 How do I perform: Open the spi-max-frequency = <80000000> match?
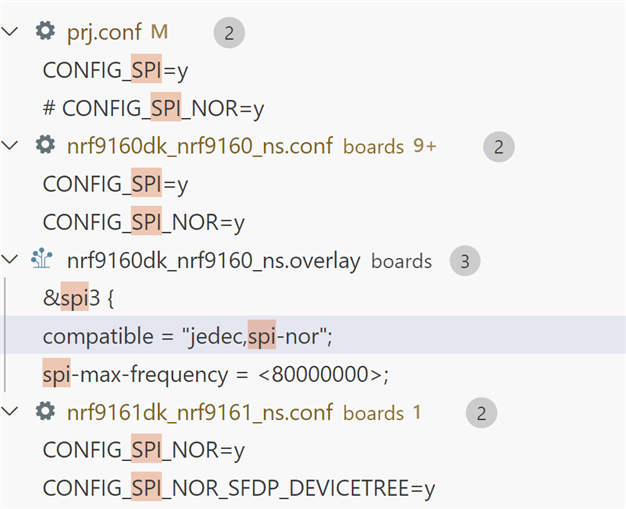(x=216, y=374)
